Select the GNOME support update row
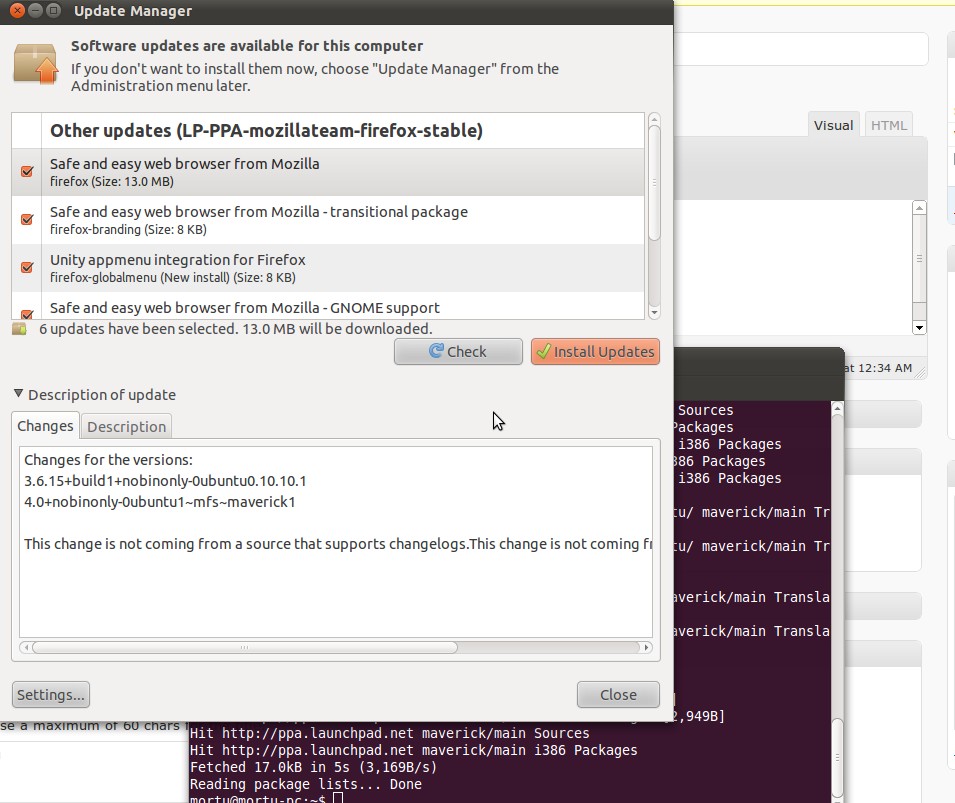This screenshot has width=955, height=803. click(x=328, y=306)
